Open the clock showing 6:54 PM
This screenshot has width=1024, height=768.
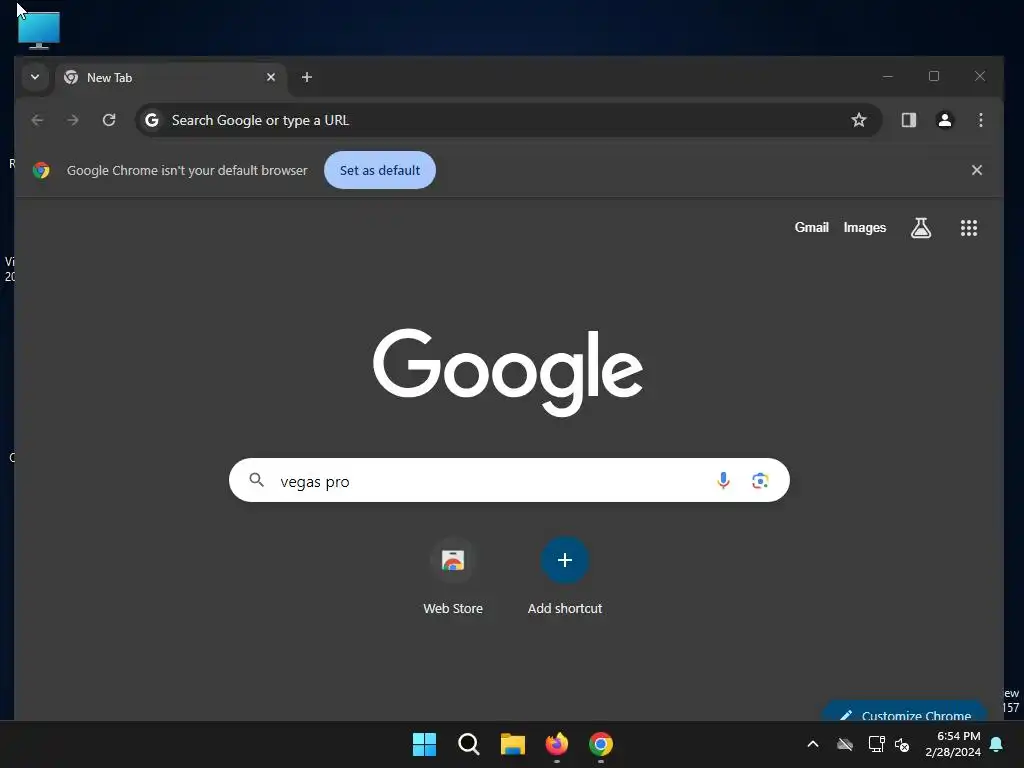[953, 744]
